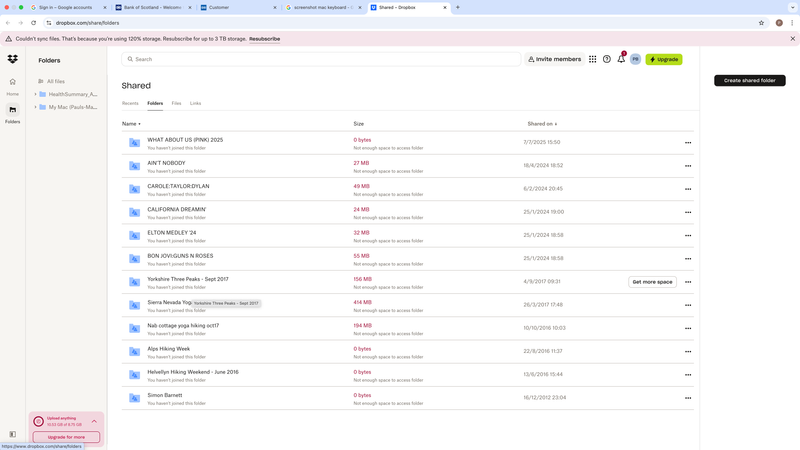The width and height of the screenshot is (800, 450).
Task: Open the help question mark icon
Action: click(606, 59)
